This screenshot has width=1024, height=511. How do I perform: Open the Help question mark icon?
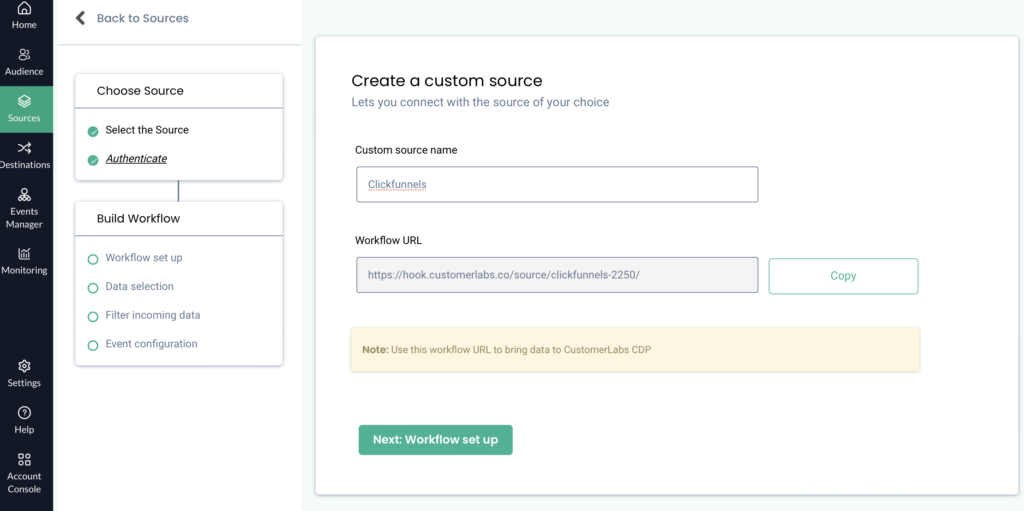pyautogui.click(x=24, y=413)
